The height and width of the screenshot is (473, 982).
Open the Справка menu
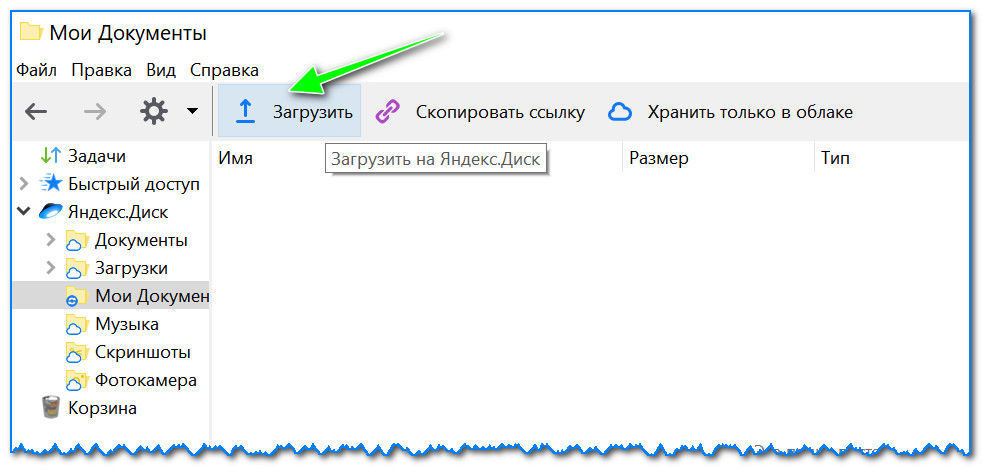coord(224,70)
